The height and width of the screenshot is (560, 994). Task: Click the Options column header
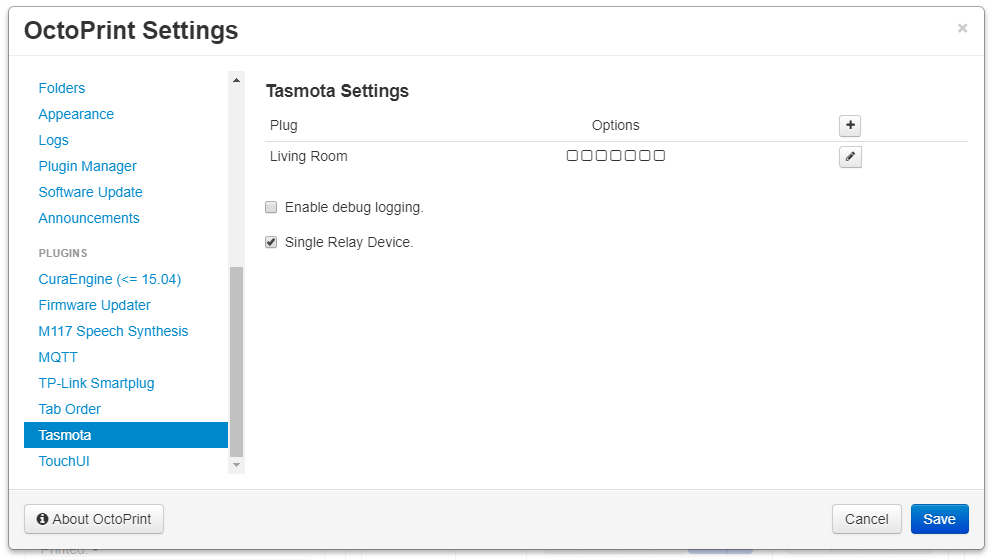616,126
